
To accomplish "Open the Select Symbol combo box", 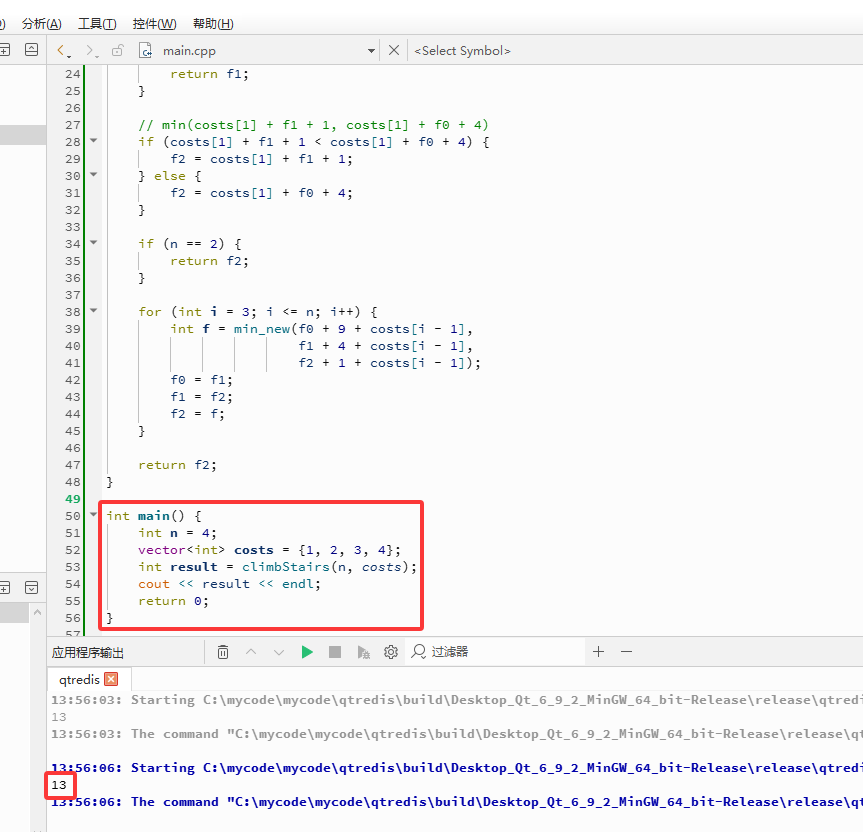I will point(462,51).
